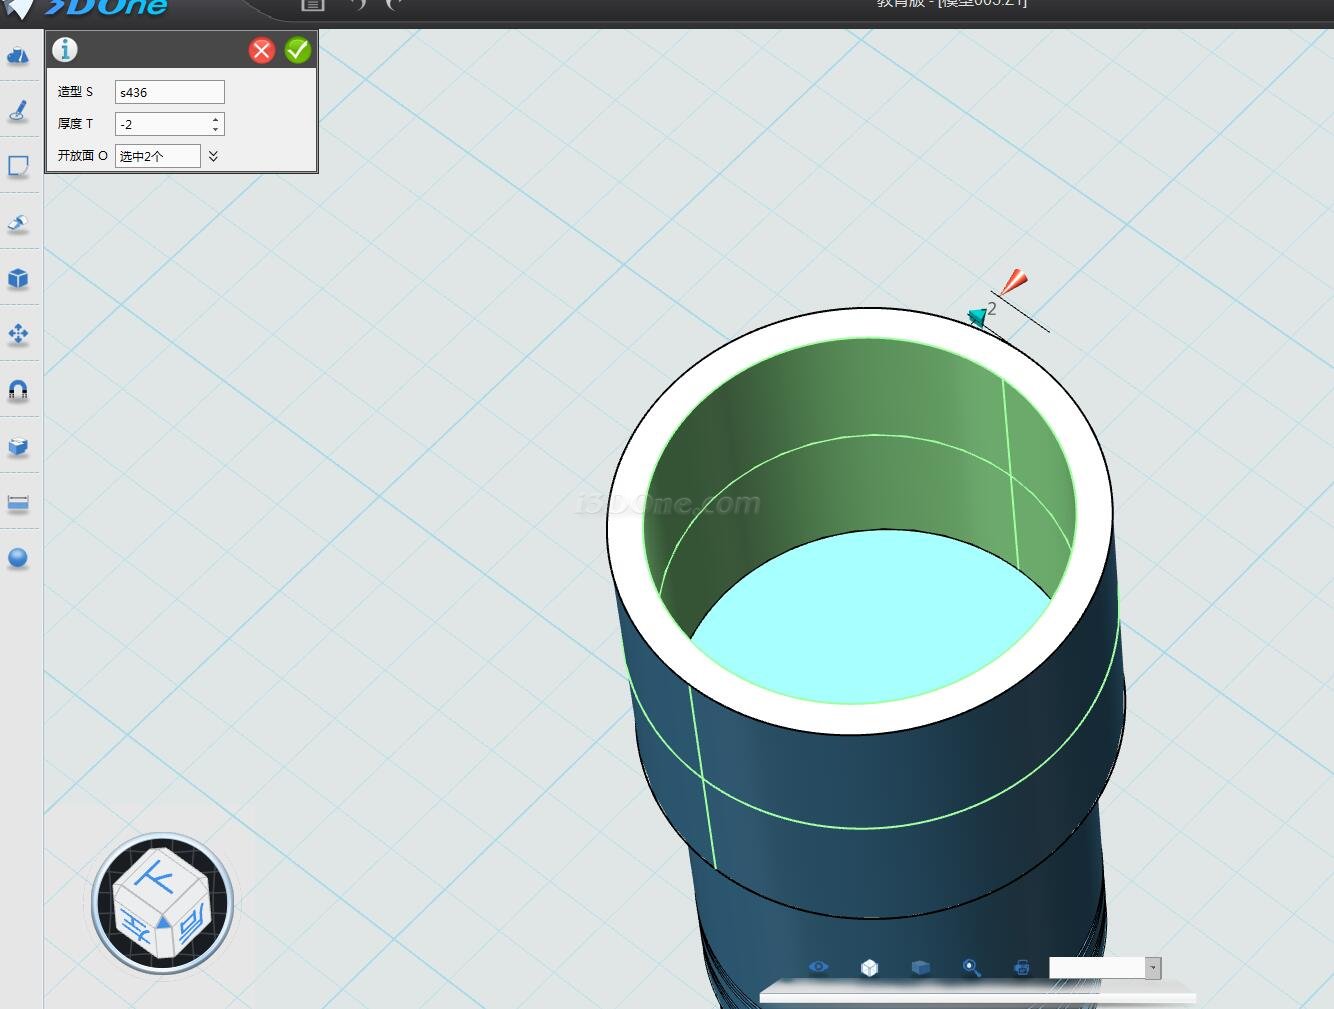Viewport: 1334px width, 1009px height.
Task: Click the blue sphere material icon
Action: [18, 558]
